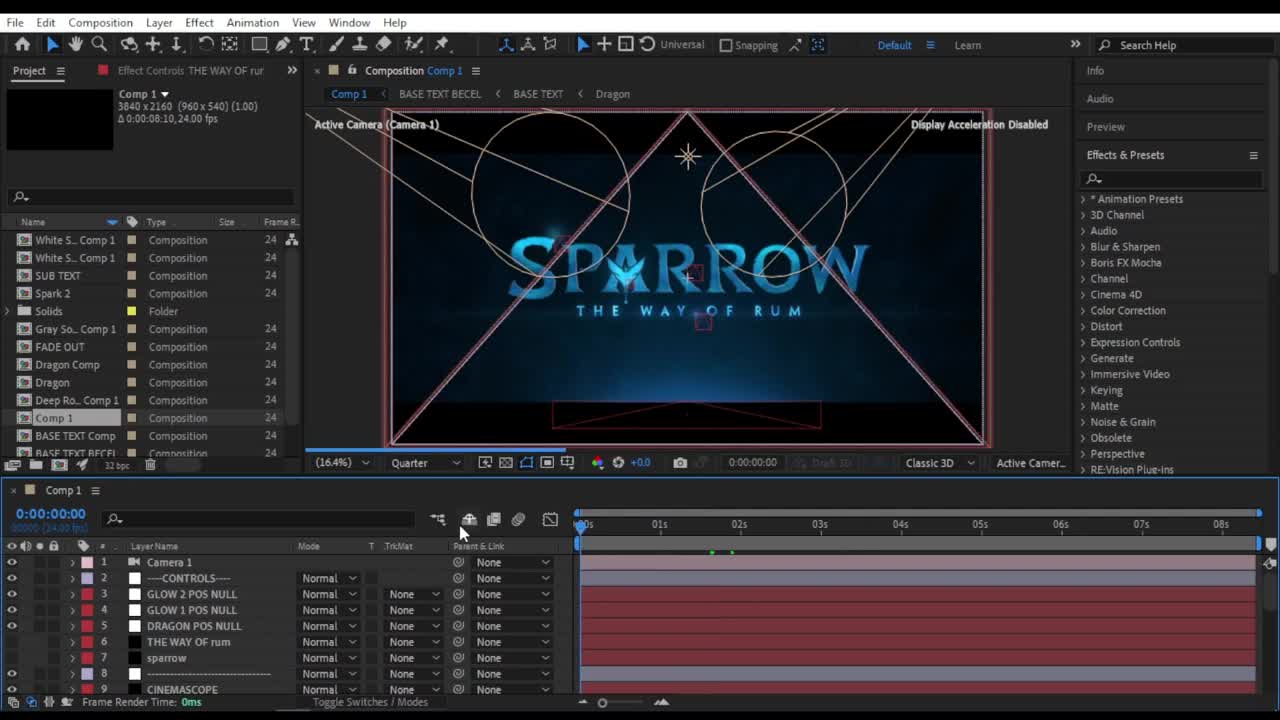Toggle mask and shape path visibility icon
1280x720 pixels.
[526, 462]
